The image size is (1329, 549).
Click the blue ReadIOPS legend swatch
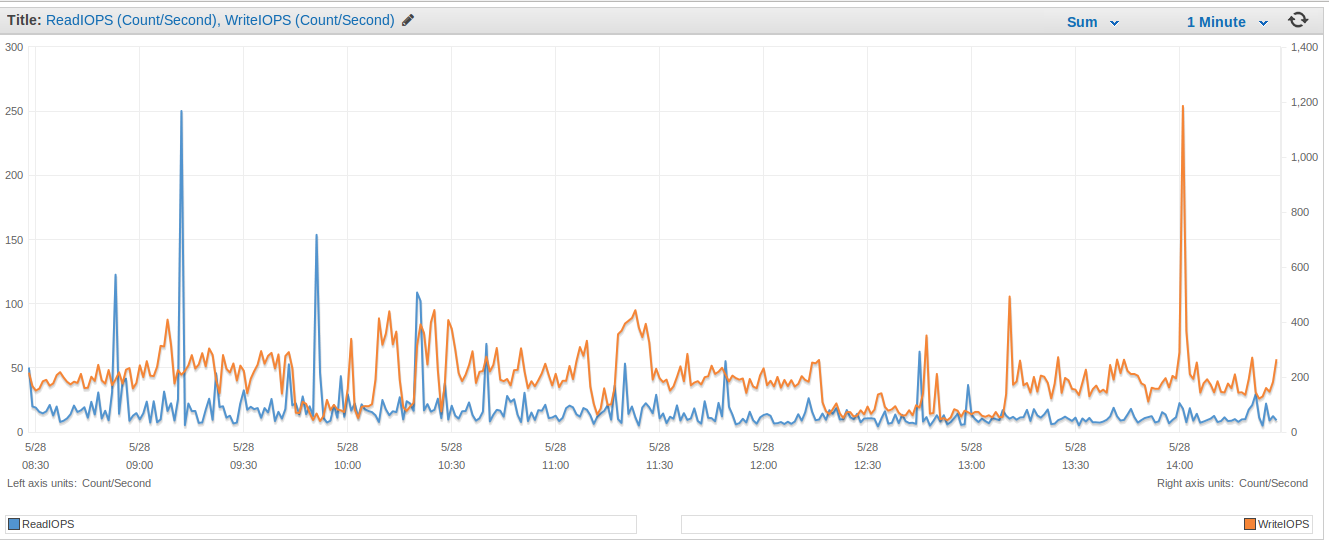14,524
